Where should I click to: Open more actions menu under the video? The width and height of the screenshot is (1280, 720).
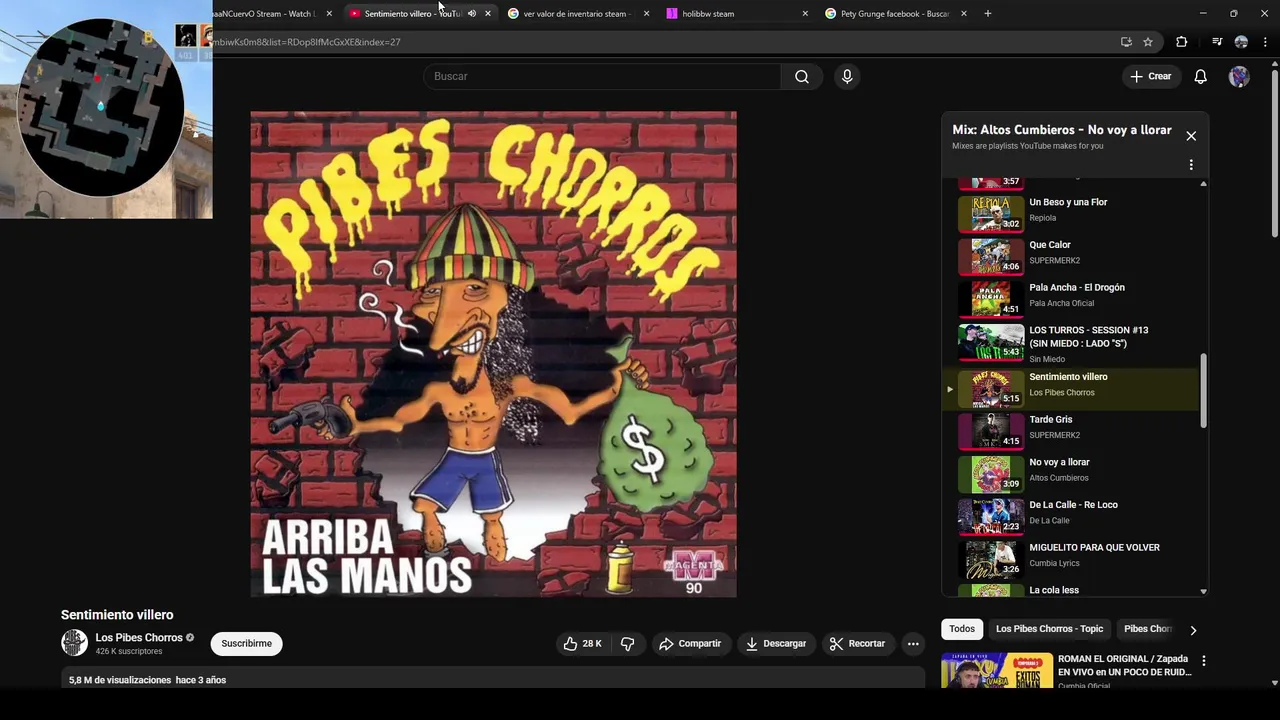click(x=913, y=644)
